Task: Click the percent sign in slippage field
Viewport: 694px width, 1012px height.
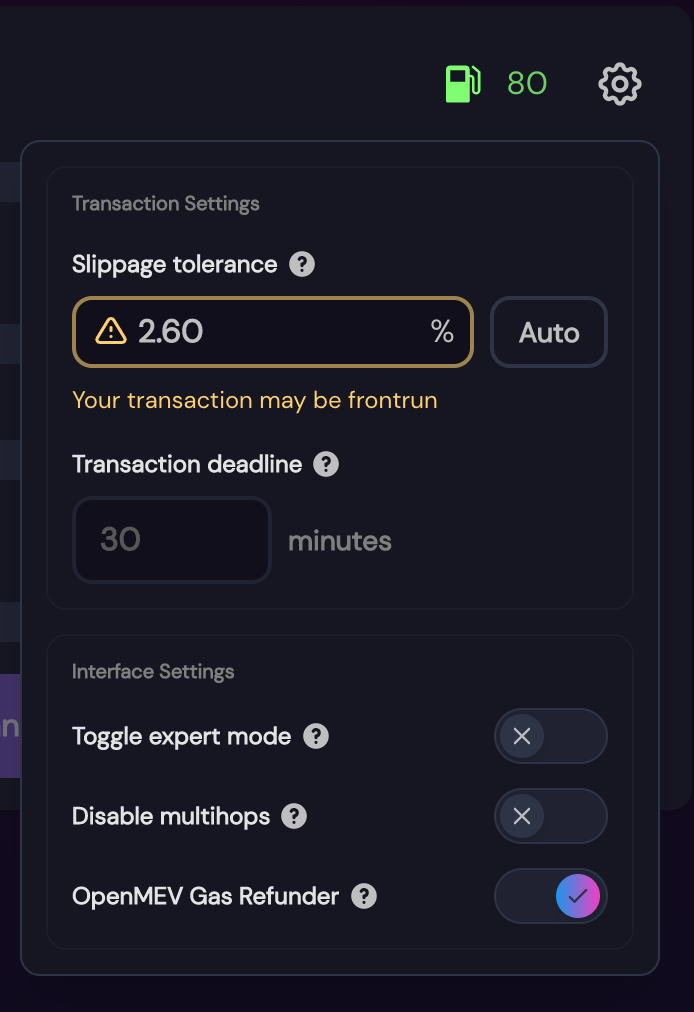Action: 442,332
